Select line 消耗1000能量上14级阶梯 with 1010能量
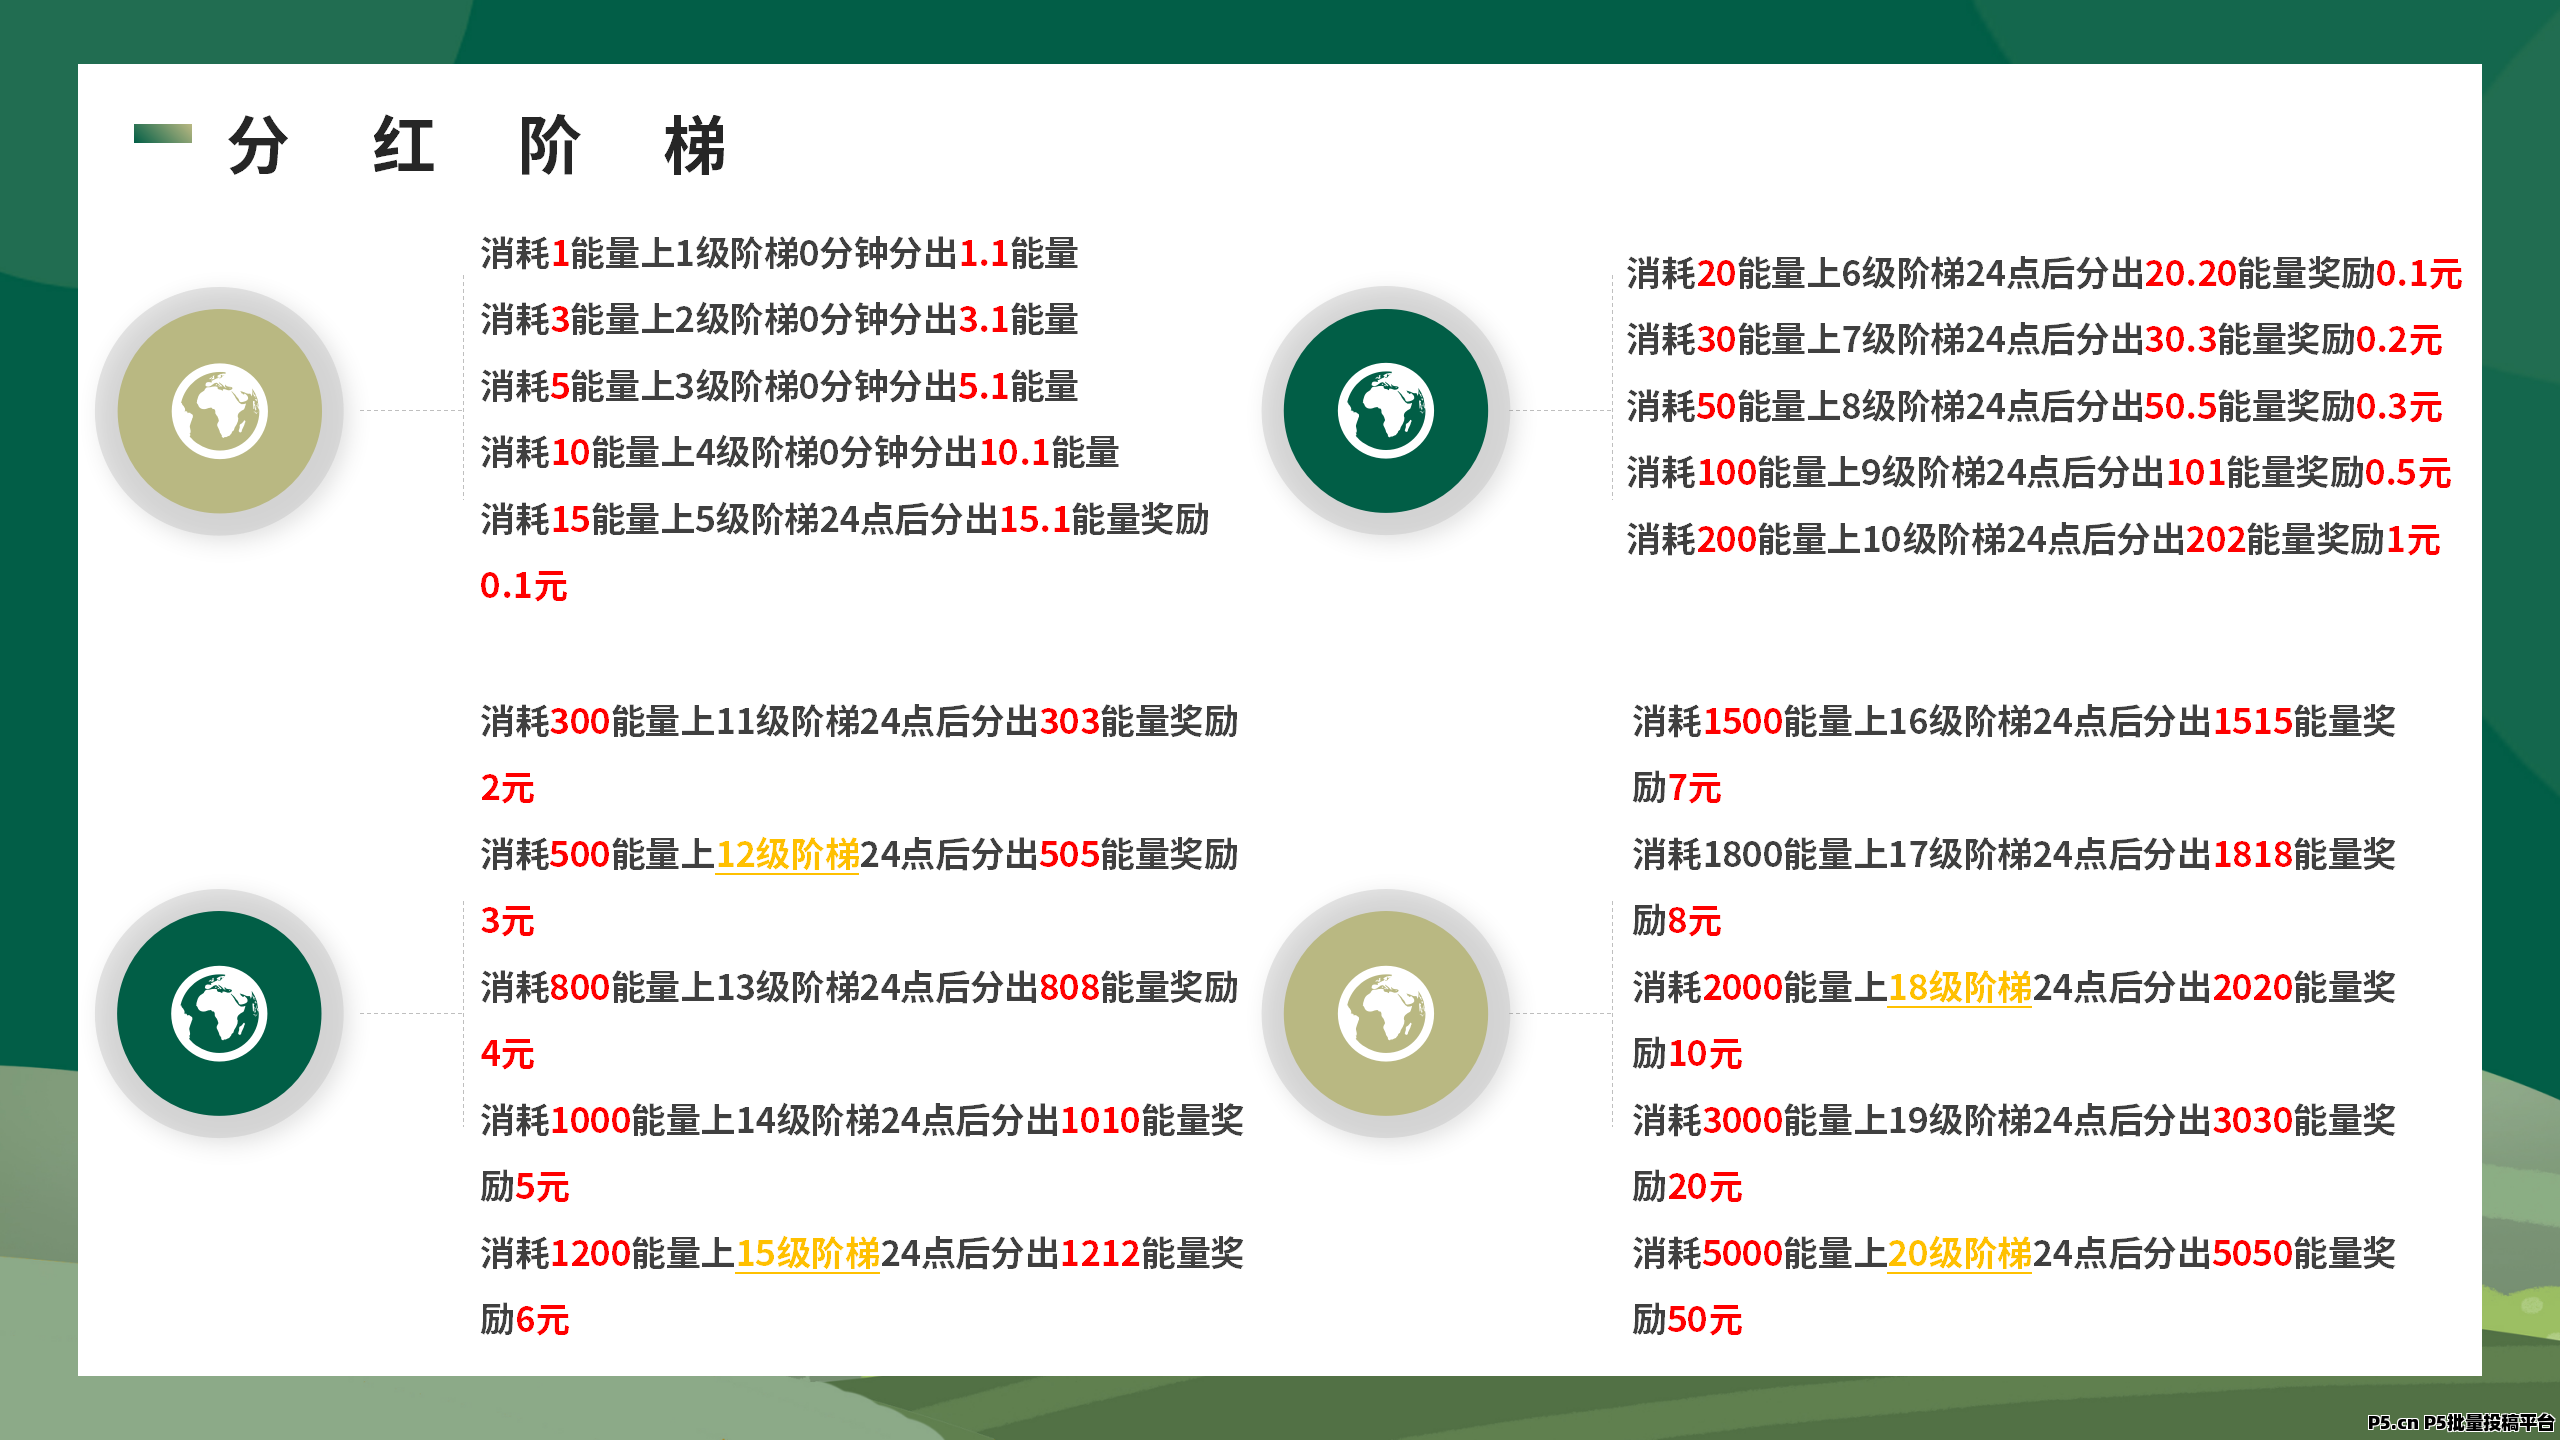Screen dimensions: 2560x1440 [861, 1121]
